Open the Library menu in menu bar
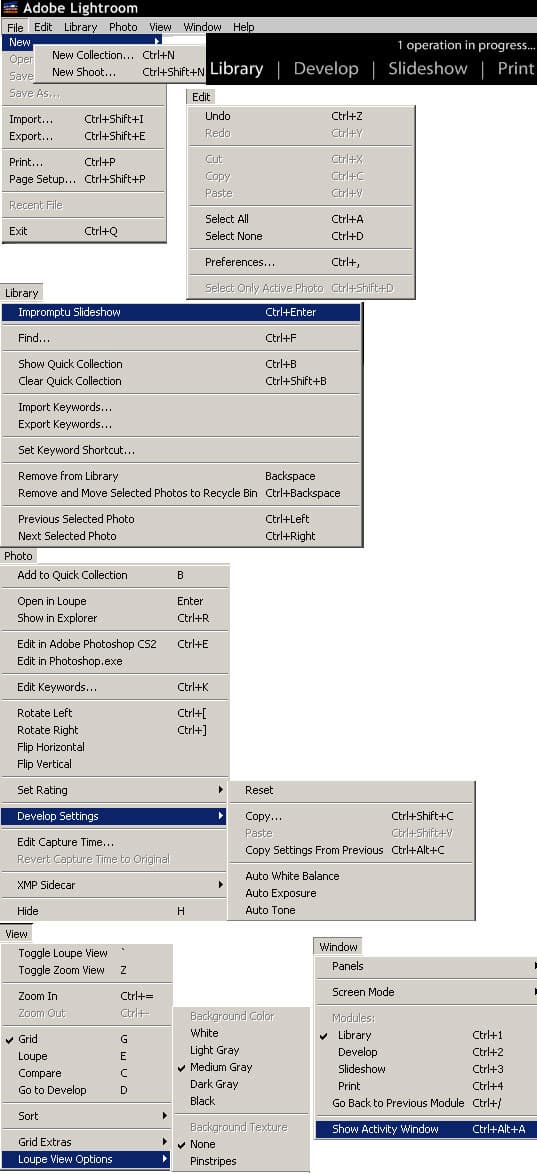The height and width of the screenshot is (1174, 537). click(x=80, y=27)
